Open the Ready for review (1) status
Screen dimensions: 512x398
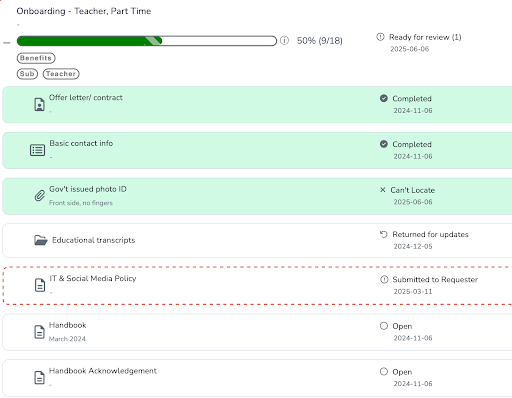coord(425,37)
